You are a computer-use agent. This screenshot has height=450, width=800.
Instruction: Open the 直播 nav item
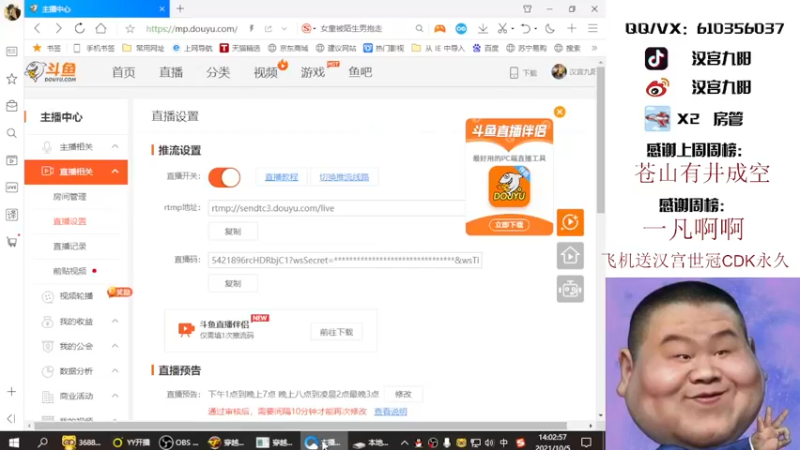[171, 72]
